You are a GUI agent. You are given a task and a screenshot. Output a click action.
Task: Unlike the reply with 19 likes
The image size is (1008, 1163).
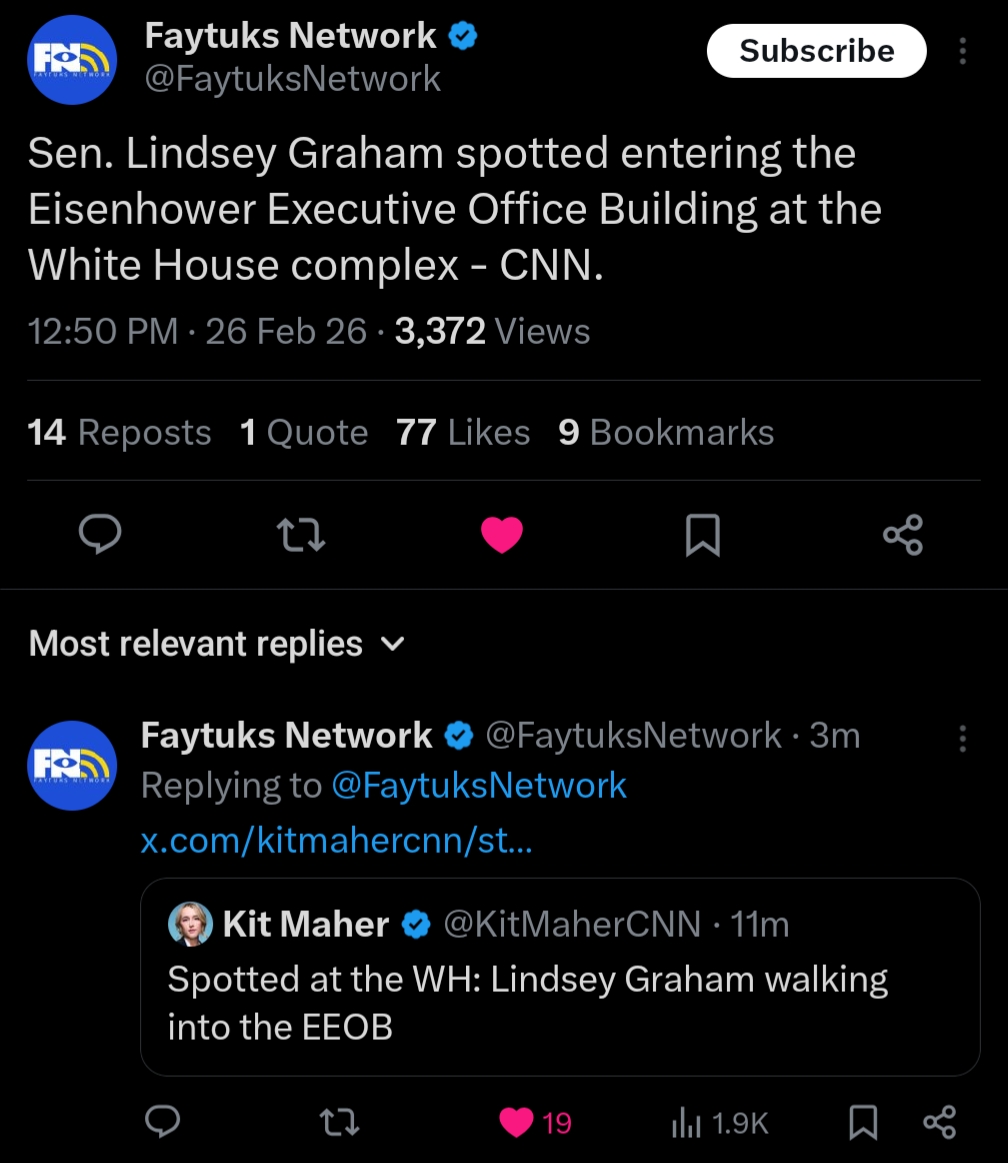pos(517,1122)
